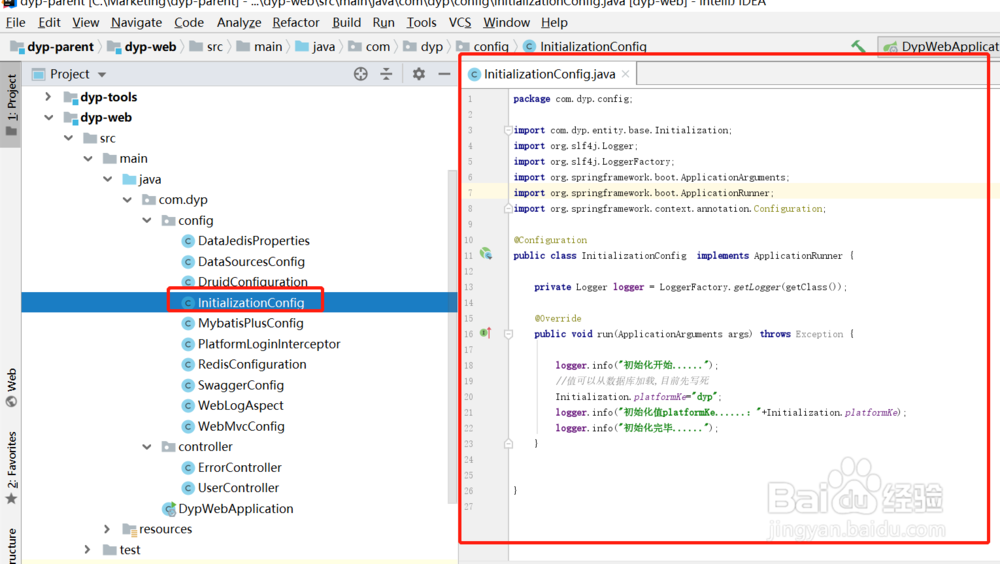Open the View menu

(x=85, y=22)
